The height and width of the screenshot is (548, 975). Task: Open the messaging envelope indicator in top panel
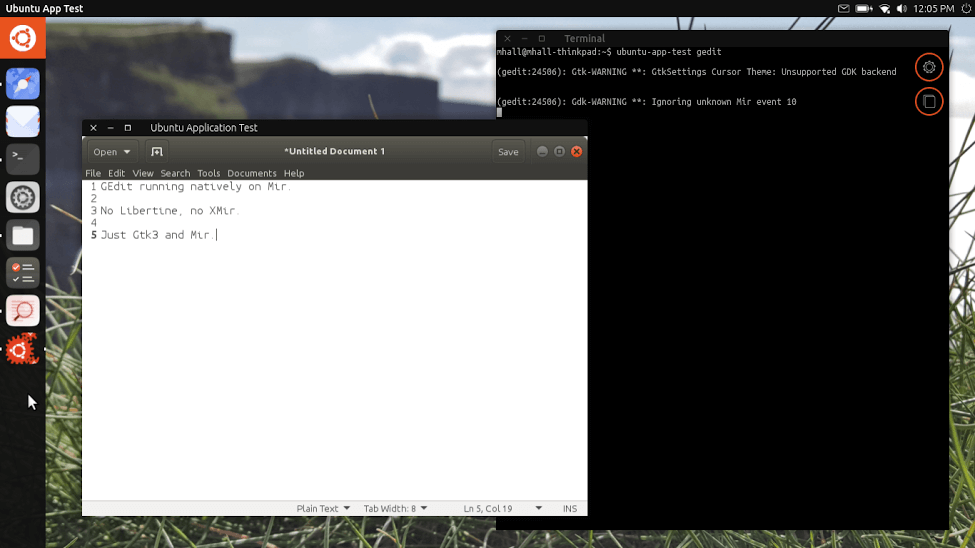pos(843,9)
